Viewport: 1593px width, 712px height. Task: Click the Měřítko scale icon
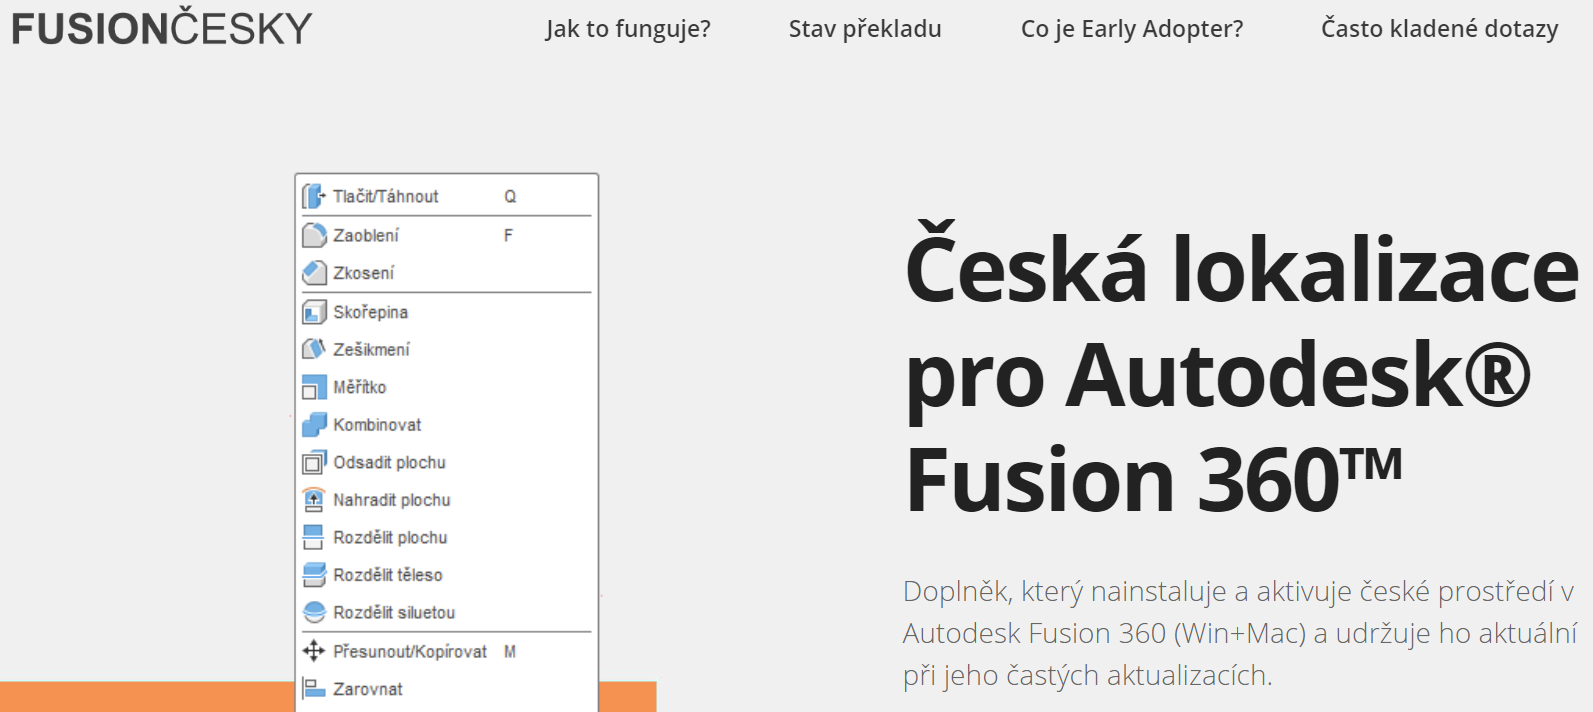click(314, 387)
